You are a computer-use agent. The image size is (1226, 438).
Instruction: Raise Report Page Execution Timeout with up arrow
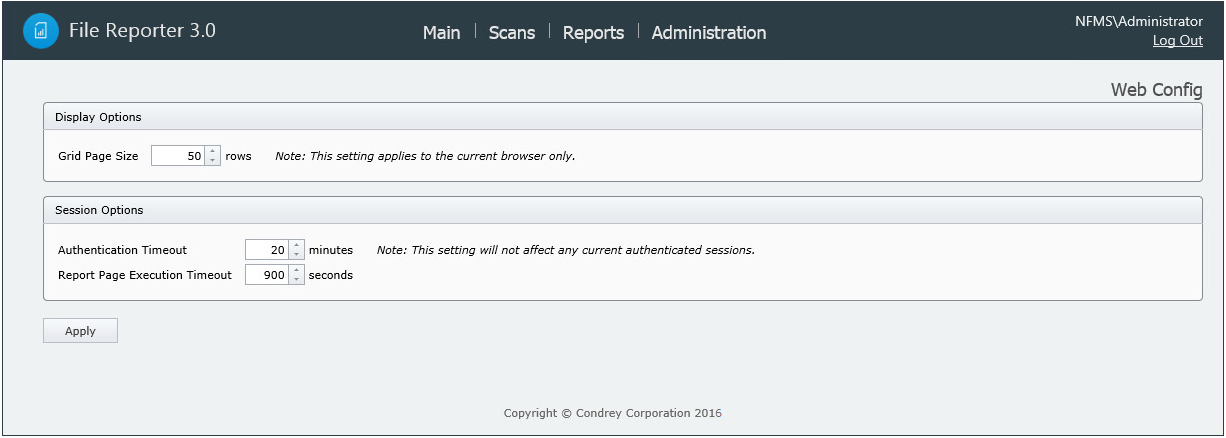tap(296, 270)
